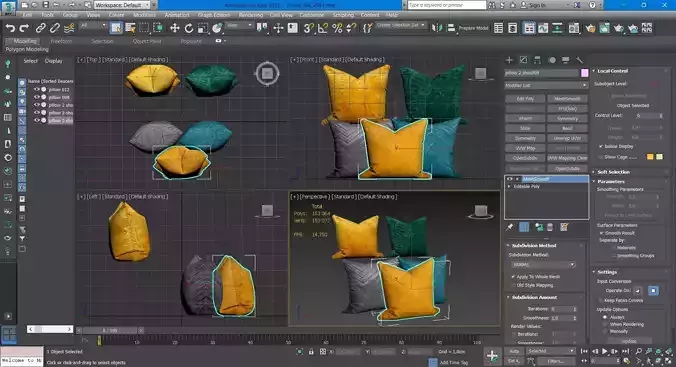Toggle Apply To Whole Mesh checkbox

(x=513, y=276)
